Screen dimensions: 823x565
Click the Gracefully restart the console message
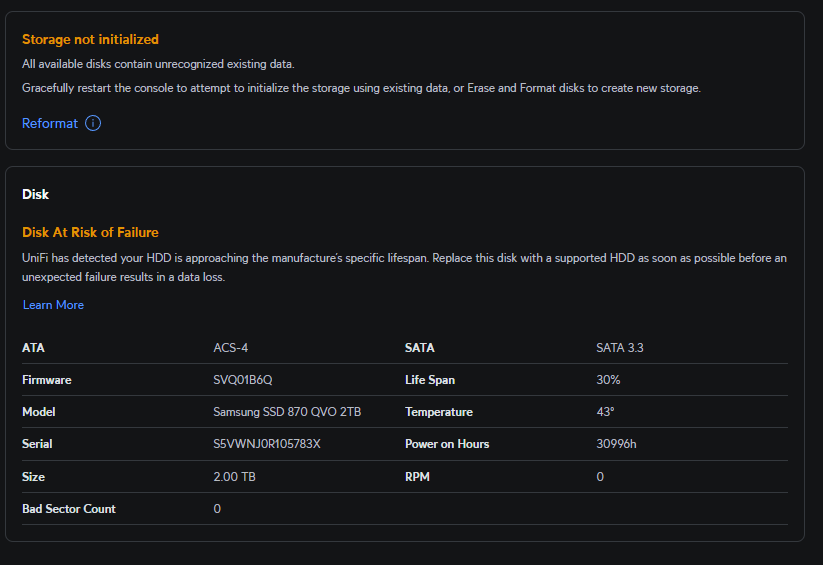[x=361, y=88]
